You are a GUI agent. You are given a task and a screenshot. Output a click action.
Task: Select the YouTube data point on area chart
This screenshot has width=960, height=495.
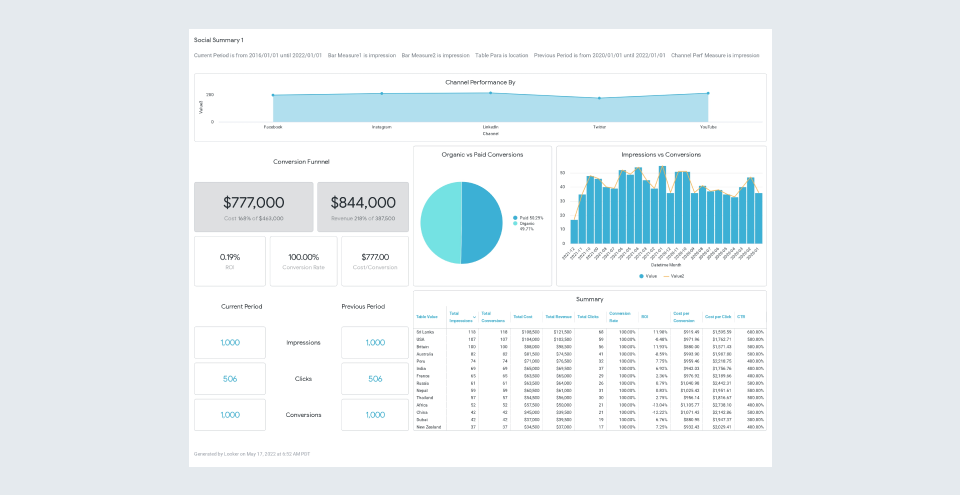708,93
